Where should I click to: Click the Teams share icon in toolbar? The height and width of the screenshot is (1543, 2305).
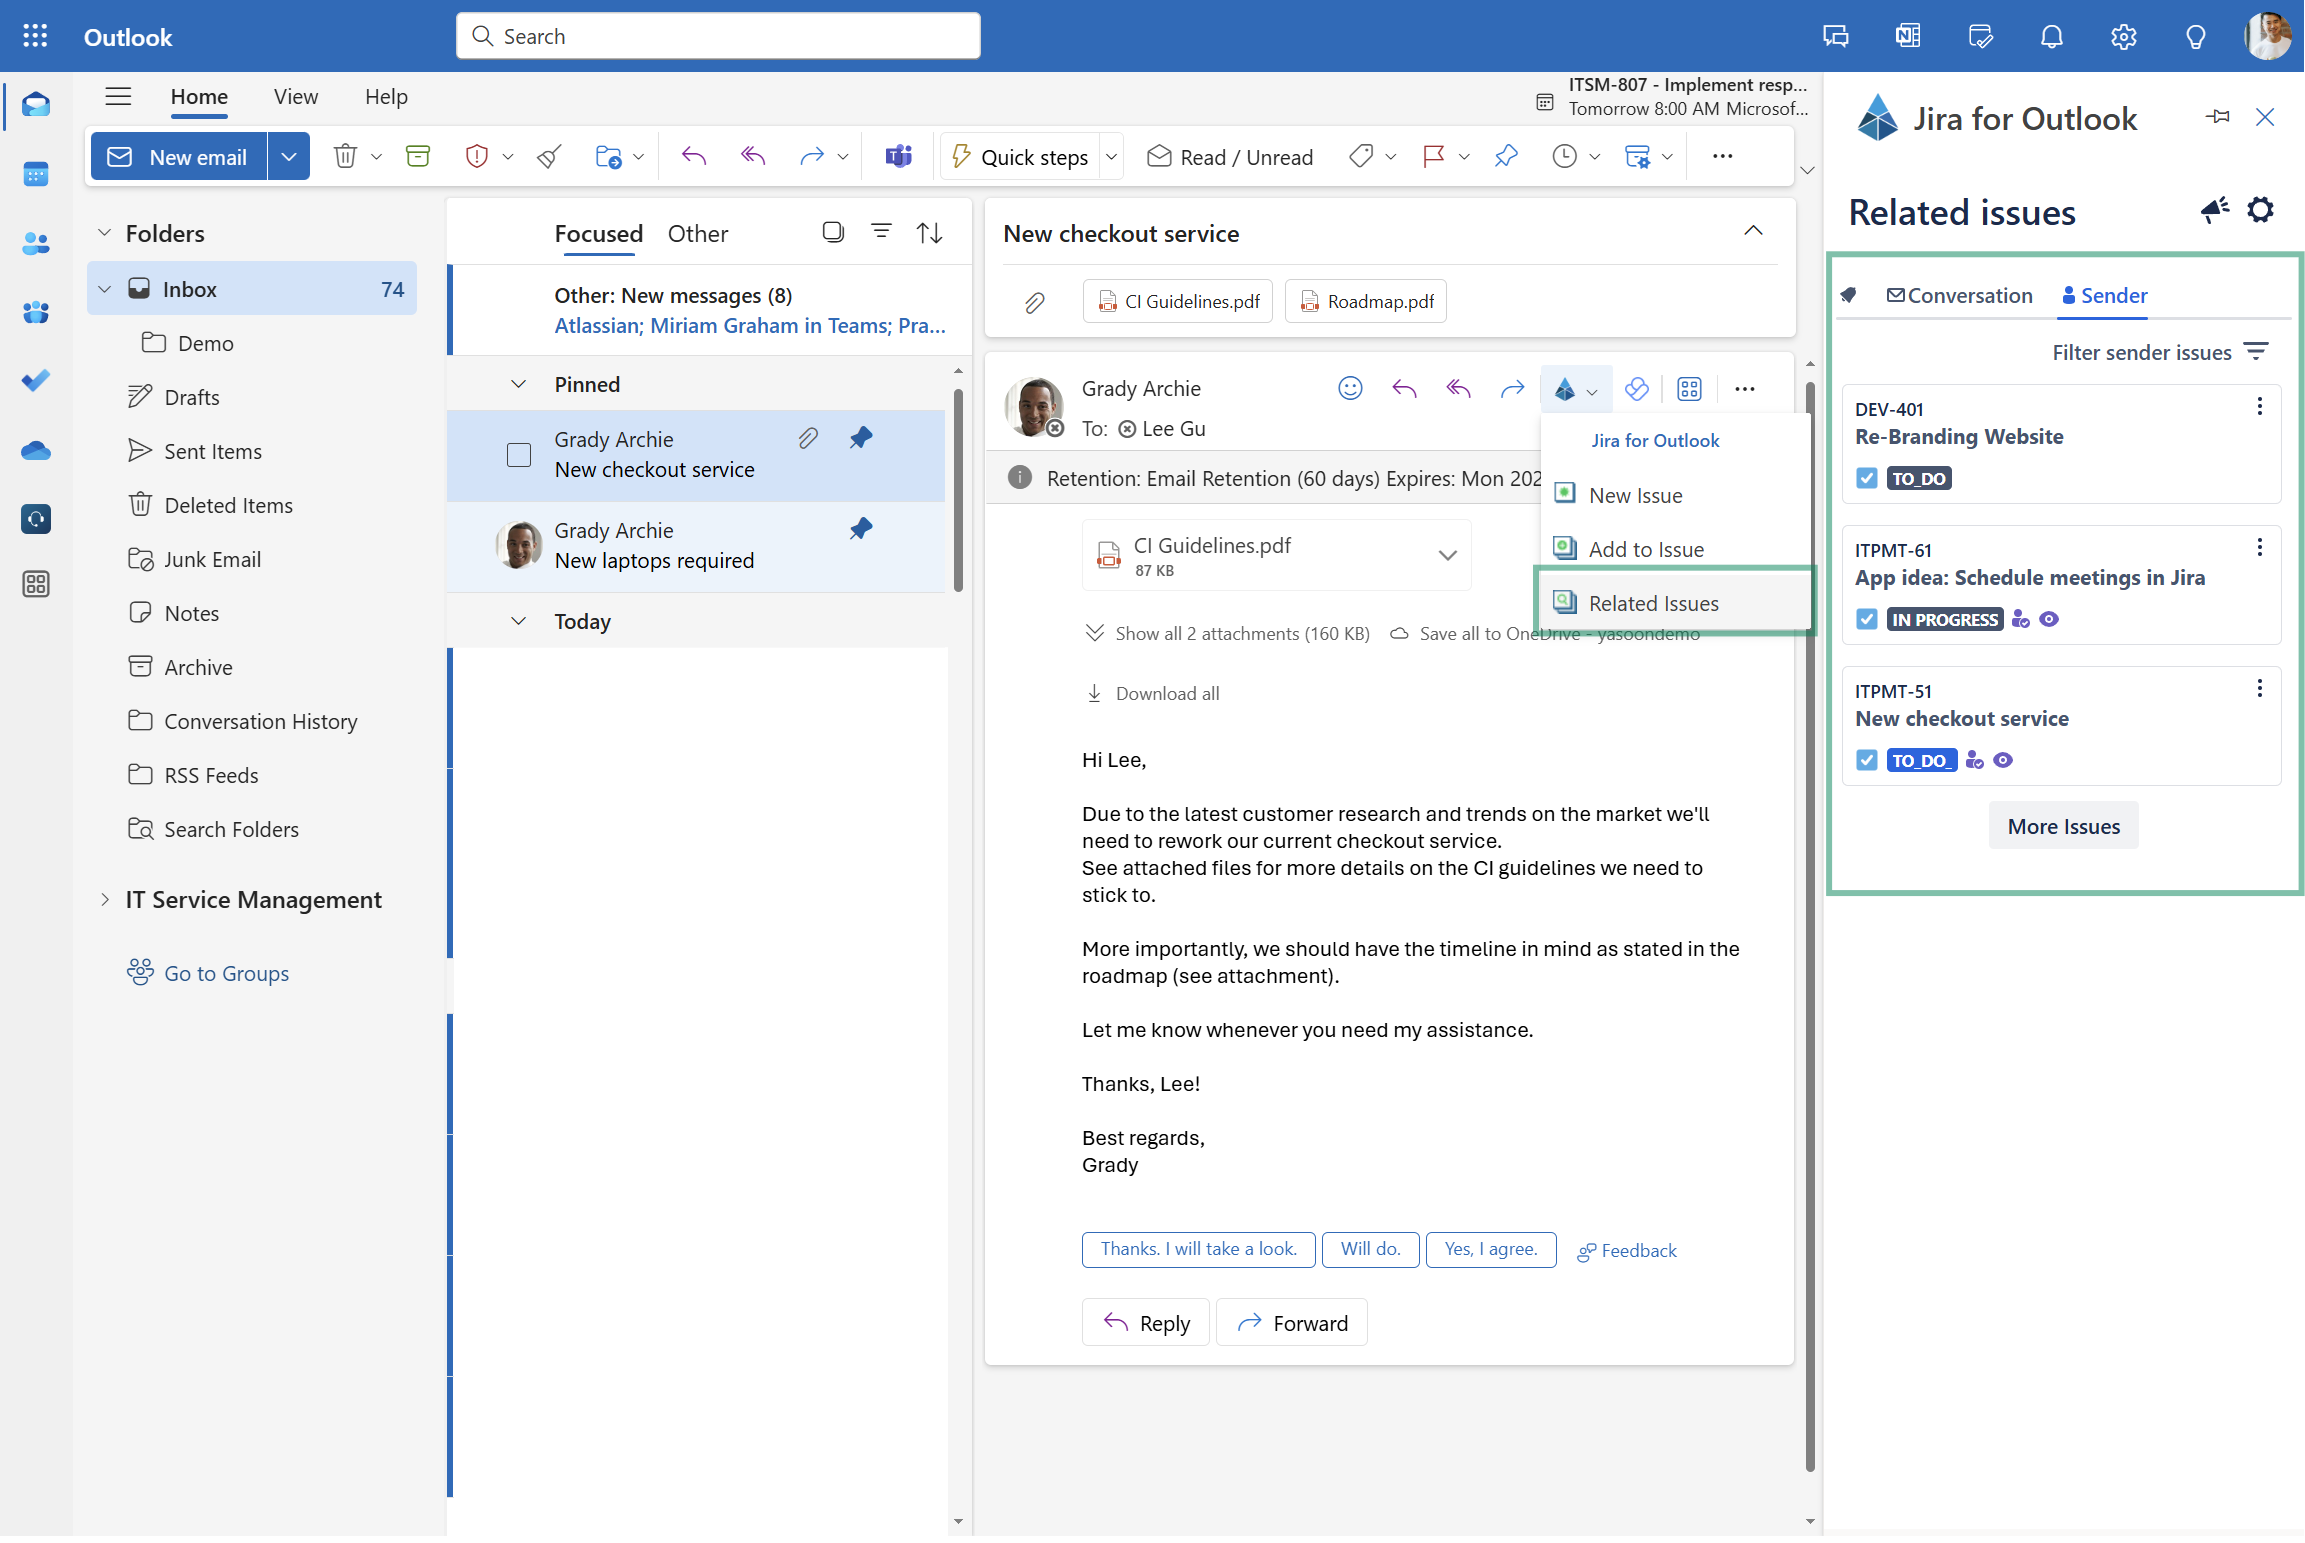pos(898,157)
